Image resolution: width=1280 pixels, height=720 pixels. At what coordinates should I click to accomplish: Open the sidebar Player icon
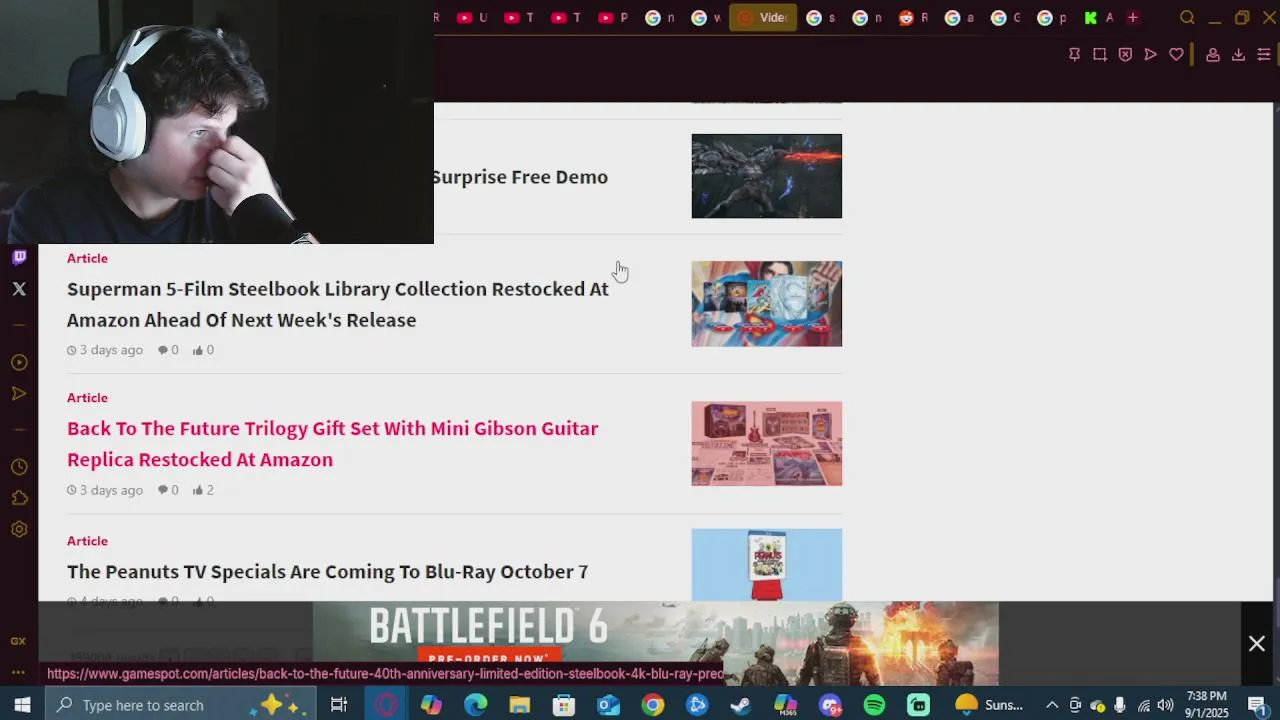pos(19,363)
